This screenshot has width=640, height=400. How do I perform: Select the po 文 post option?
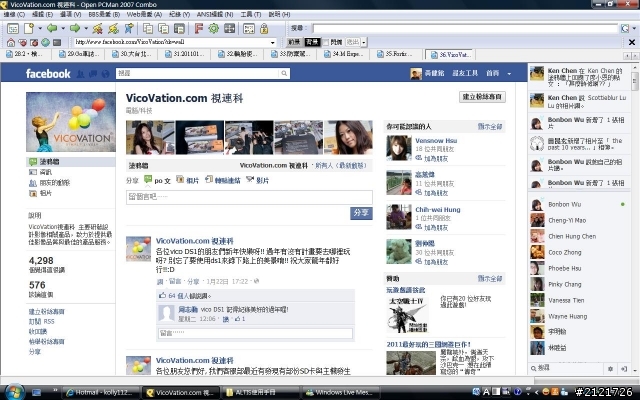click(x=158, y=180)
